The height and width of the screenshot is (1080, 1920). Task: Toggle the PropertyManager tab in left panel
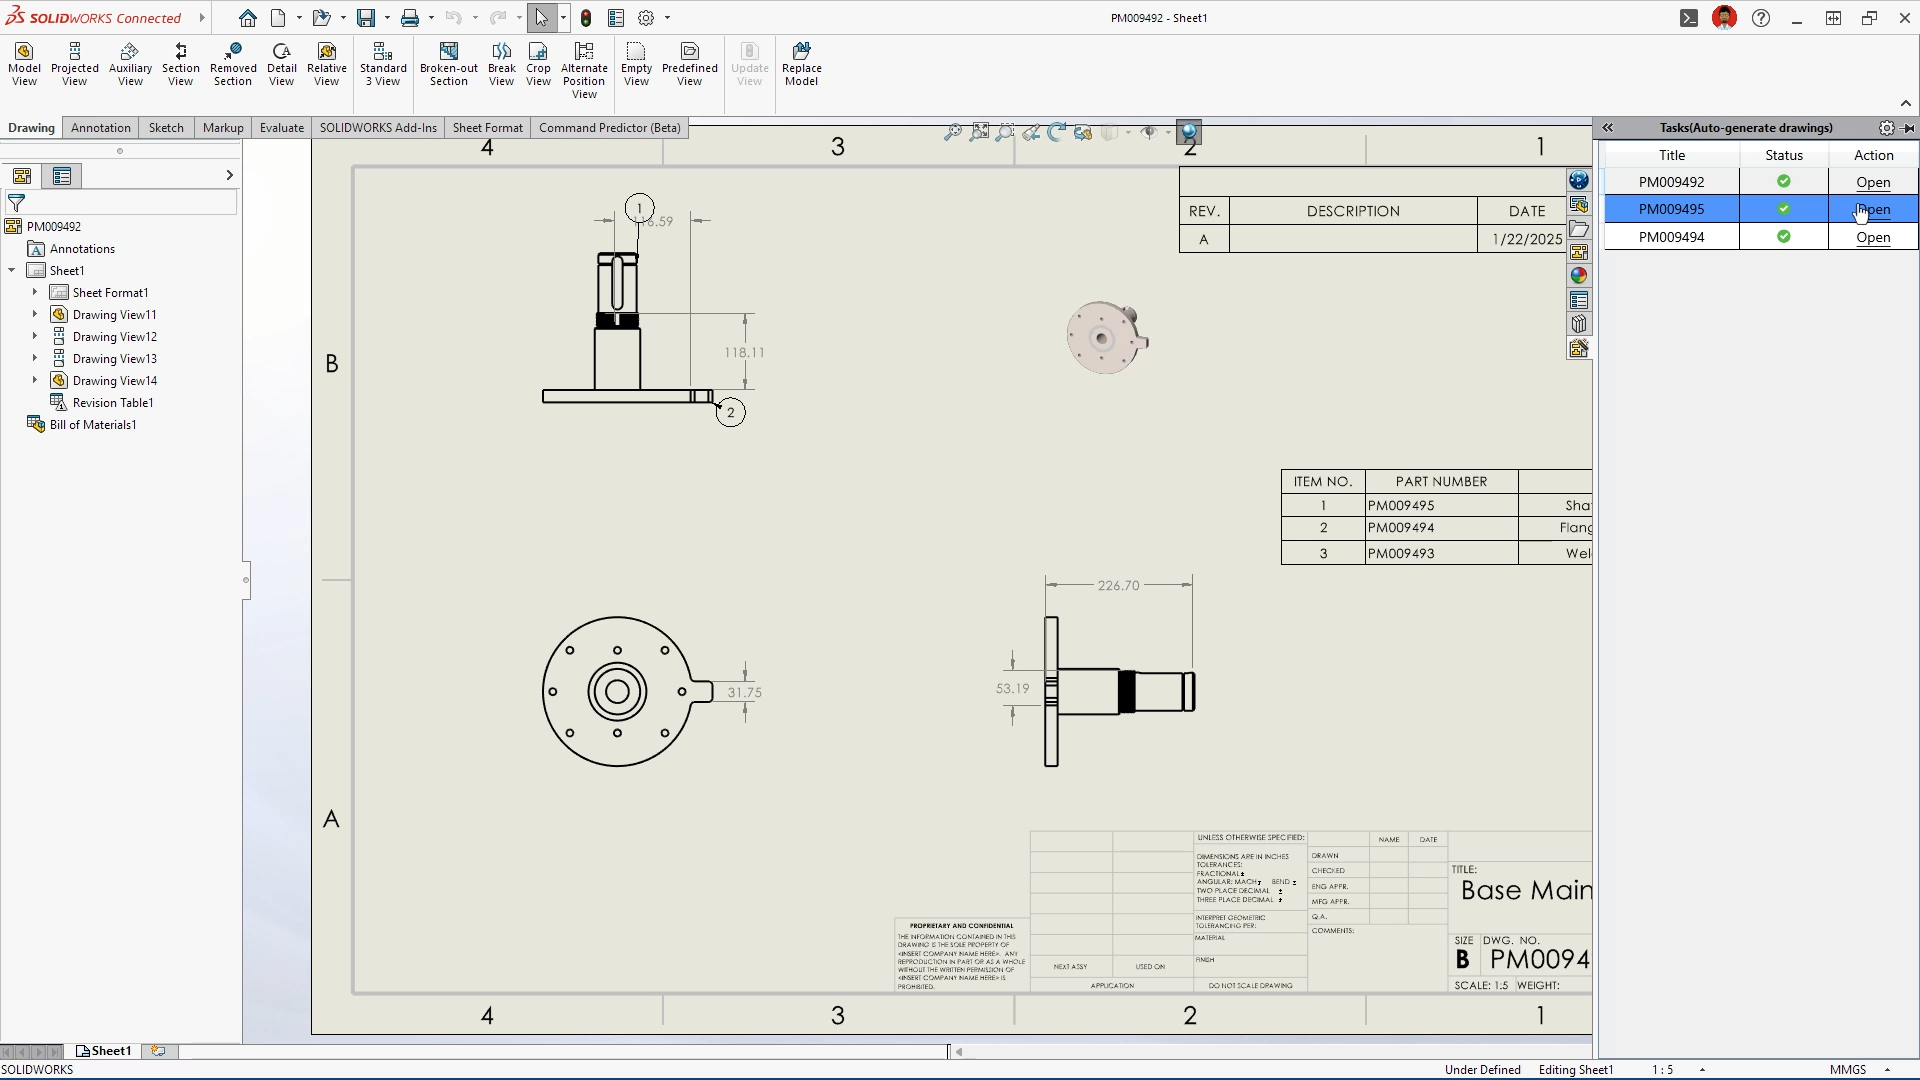coord(62,176)
